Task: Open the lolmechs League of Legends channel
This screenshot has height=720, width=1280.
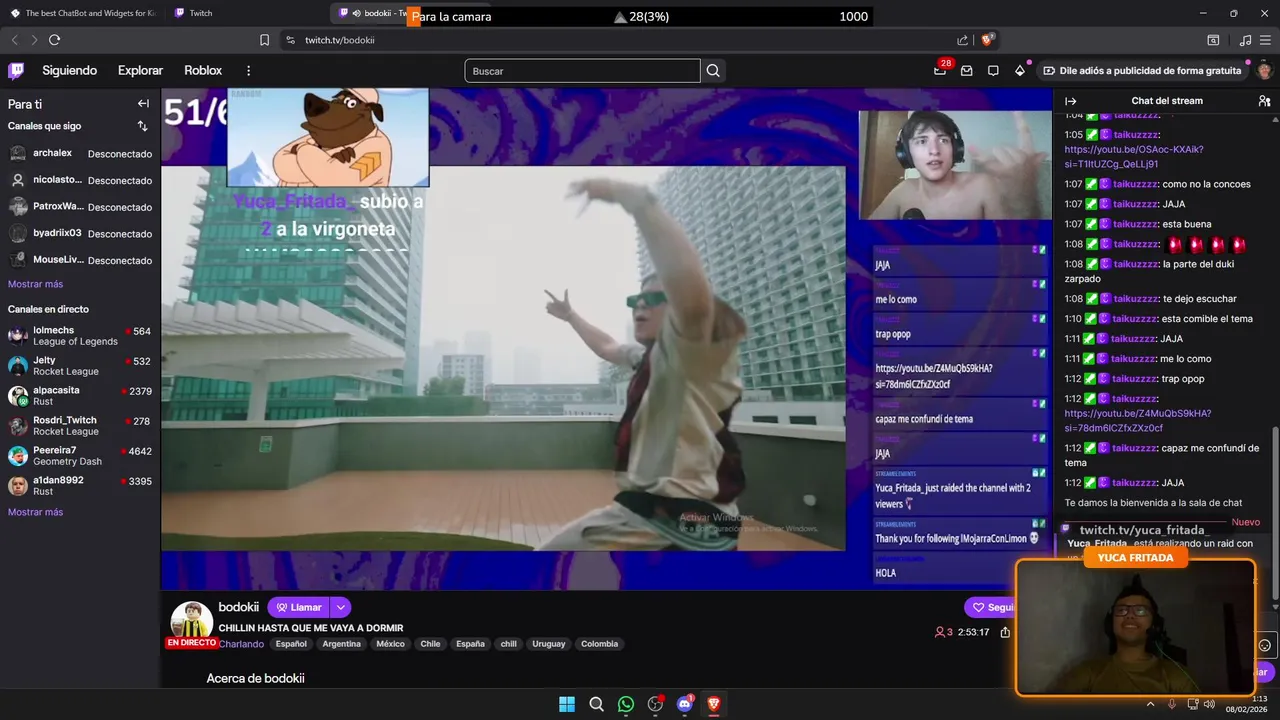Action: click(x=80, y=336)
